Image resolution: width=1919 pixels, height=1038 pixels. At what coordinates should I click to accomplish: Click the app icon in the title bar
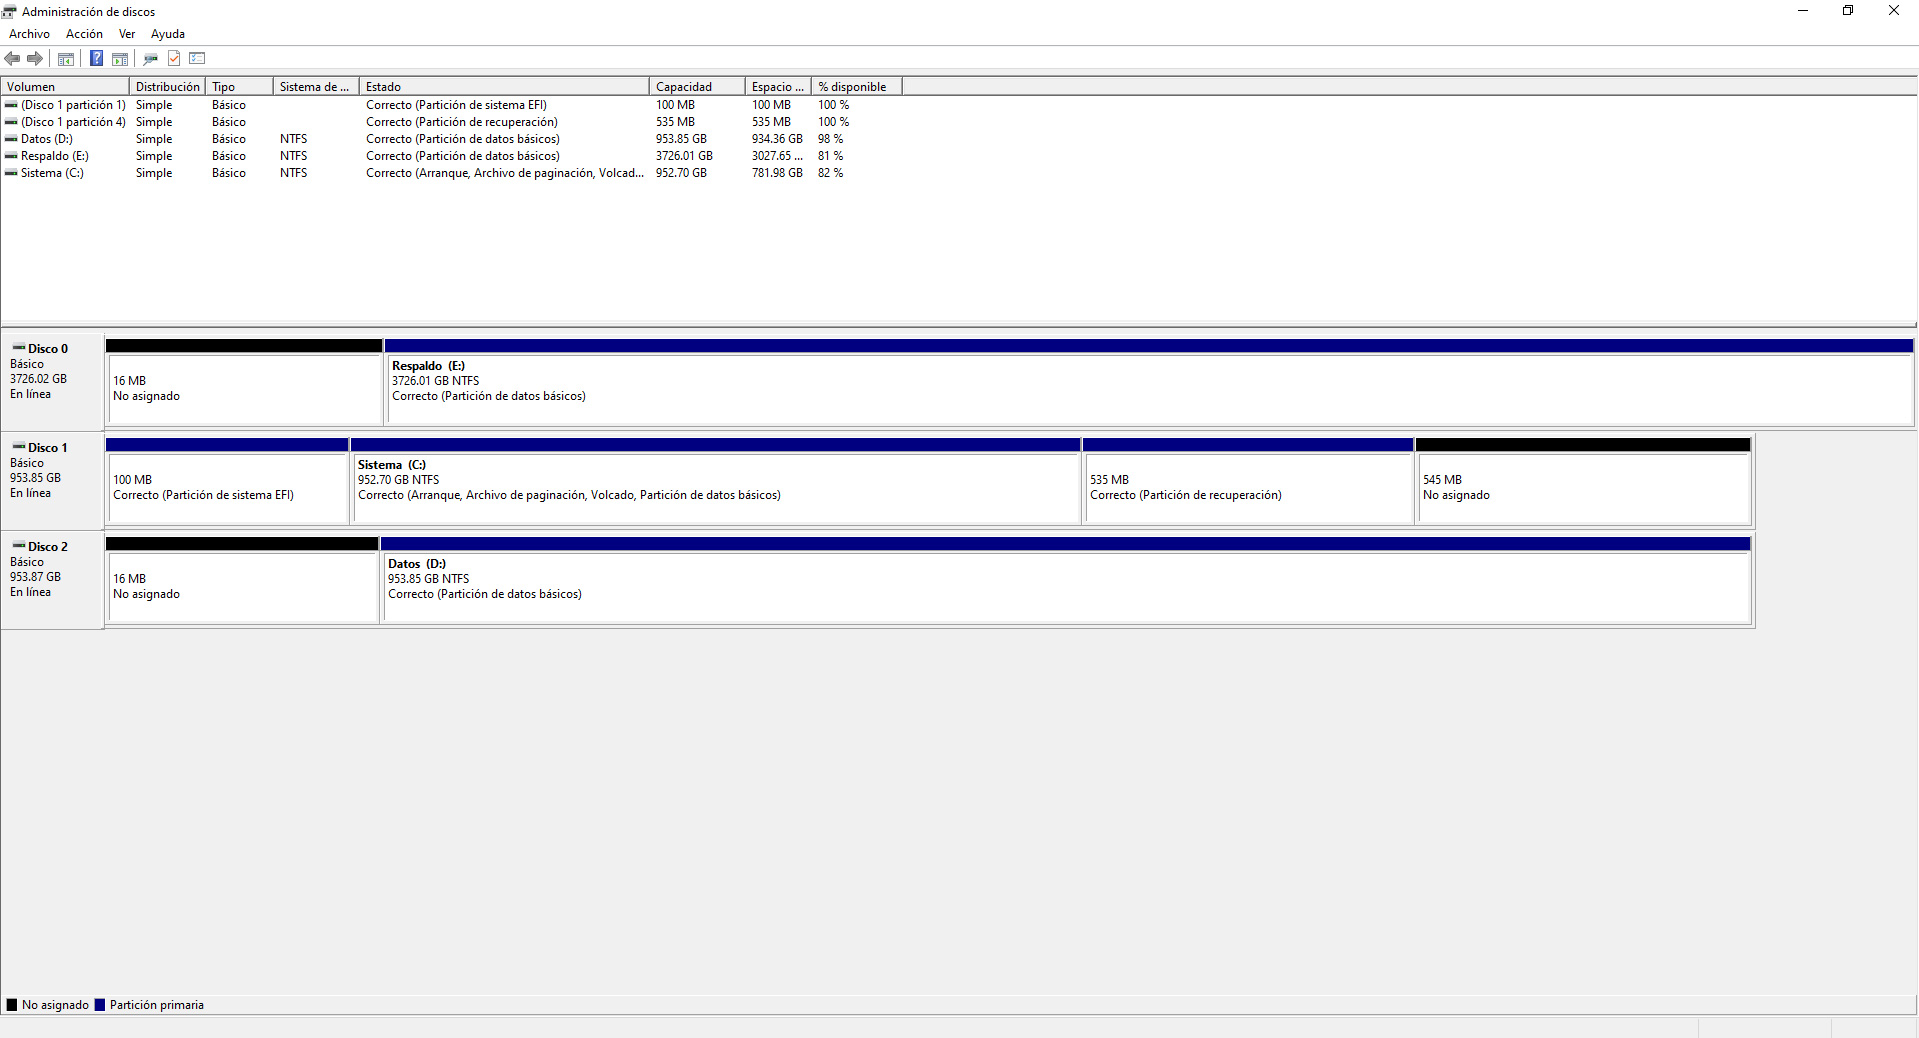10,12
